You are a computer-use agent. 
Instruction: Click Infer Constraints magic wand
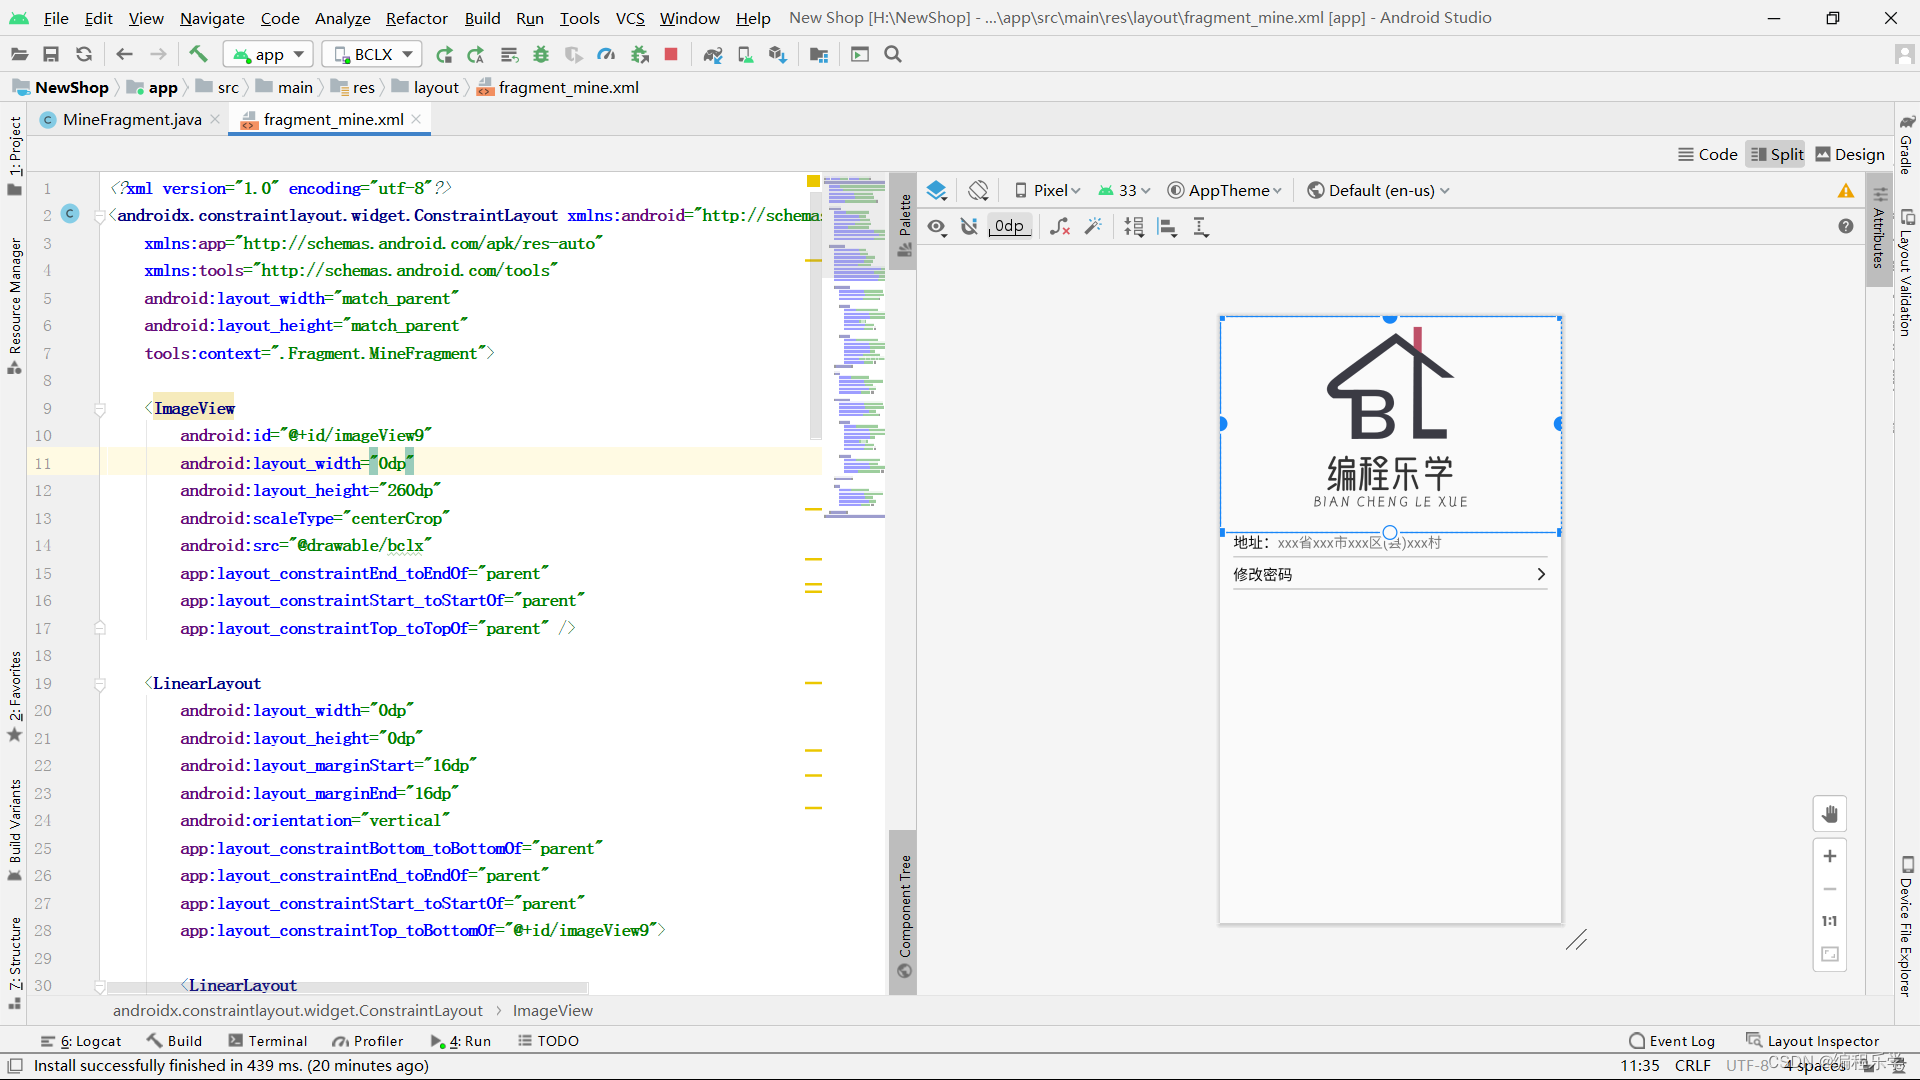coord(1093,227)
